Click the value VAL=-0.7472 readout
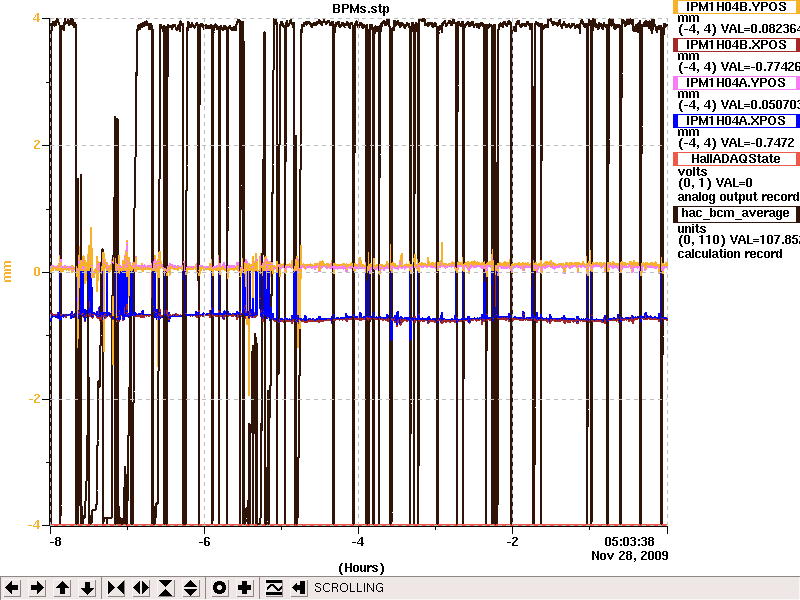Image resolution: width=800 pixels, height=600 pixels. [757, 143]
